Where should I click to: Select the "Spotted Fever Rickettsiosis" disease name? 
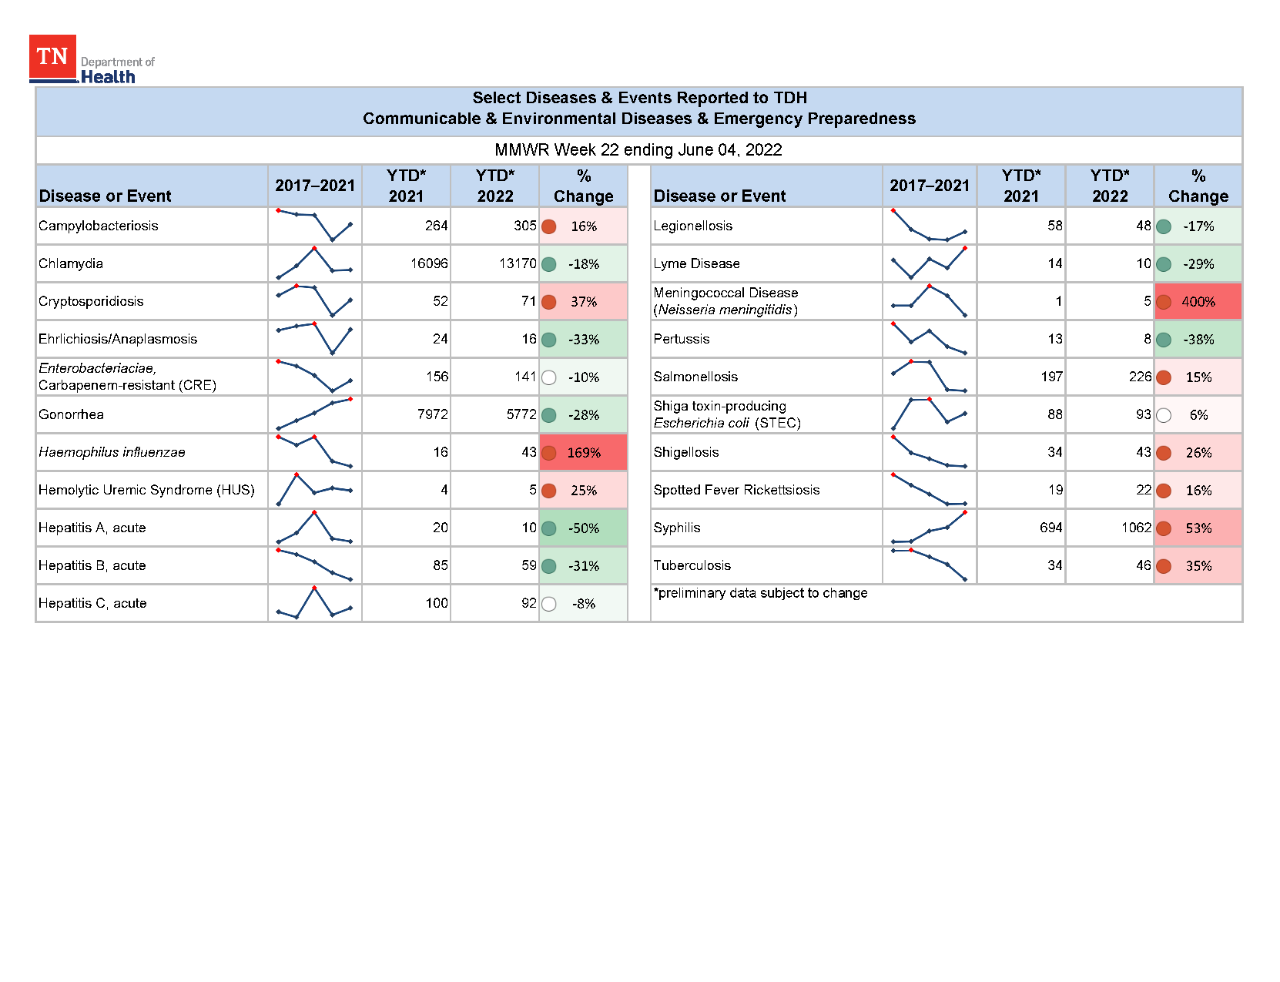[x=736, y=490]
